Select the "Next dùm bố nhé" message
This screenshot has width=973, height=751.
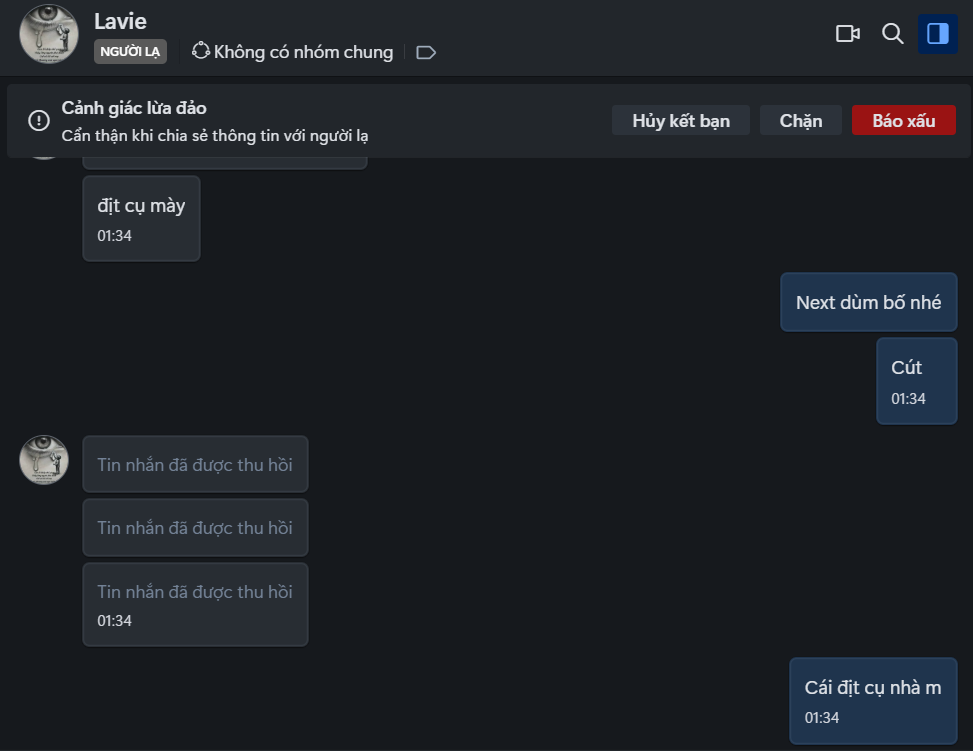click(x=868, y=302)
